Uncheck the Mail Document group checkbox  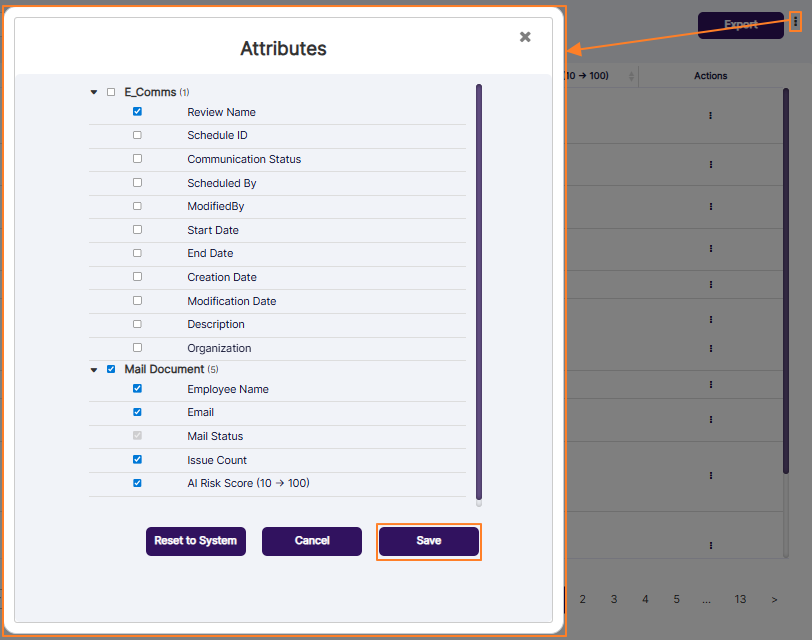pos(111,368)
